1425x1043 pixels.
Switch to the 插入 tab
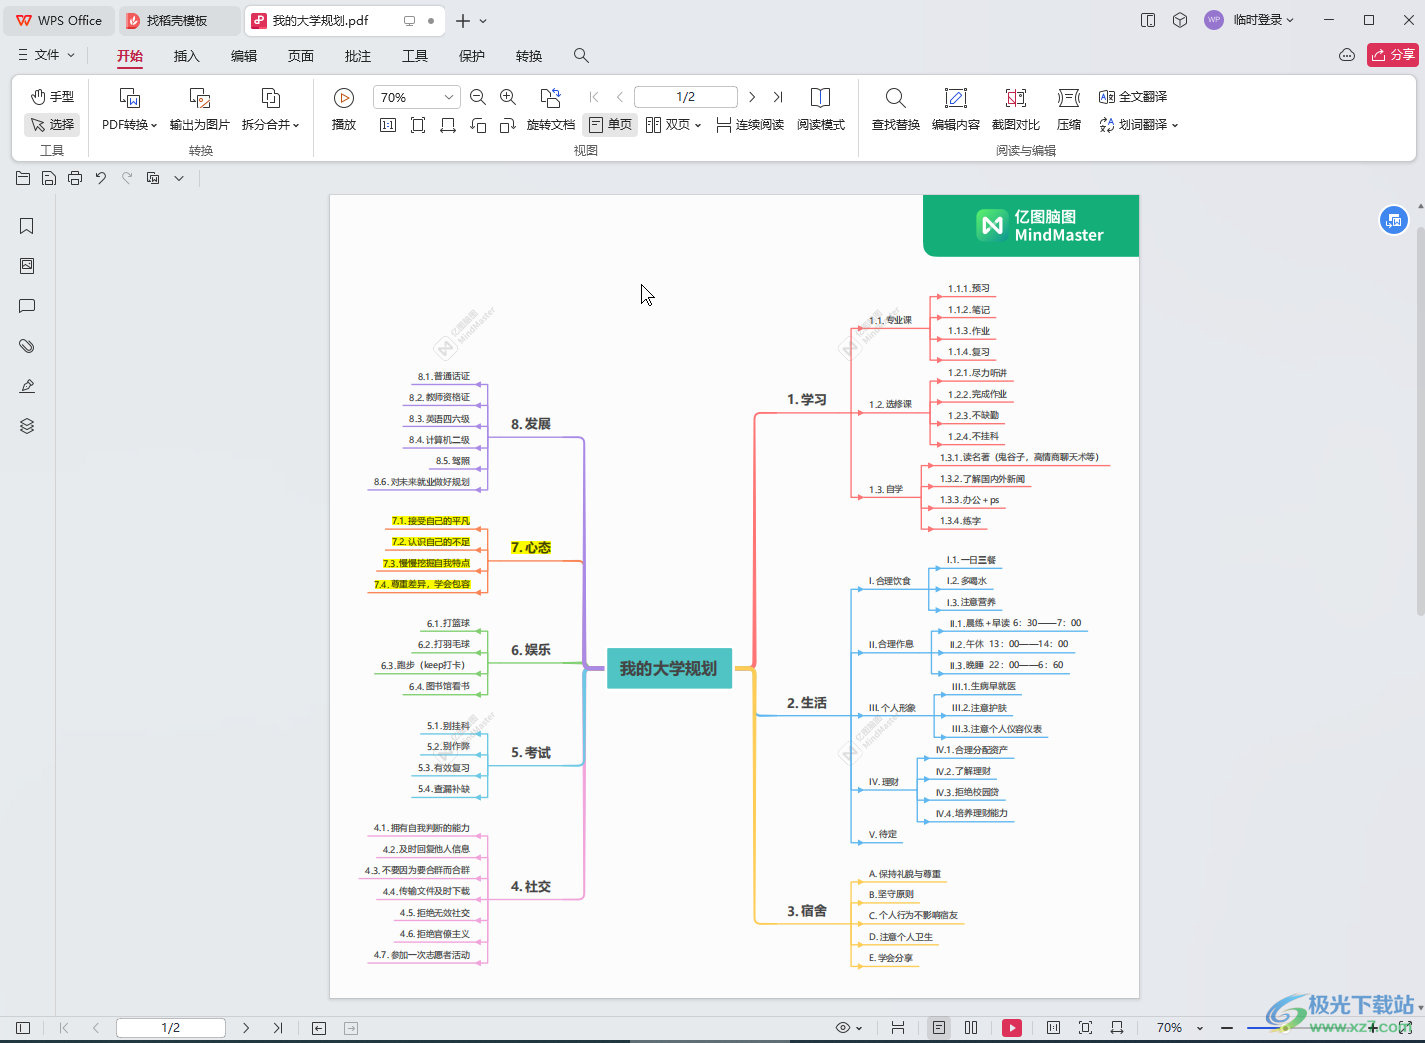pyautogui.click(x=187, y=56)
